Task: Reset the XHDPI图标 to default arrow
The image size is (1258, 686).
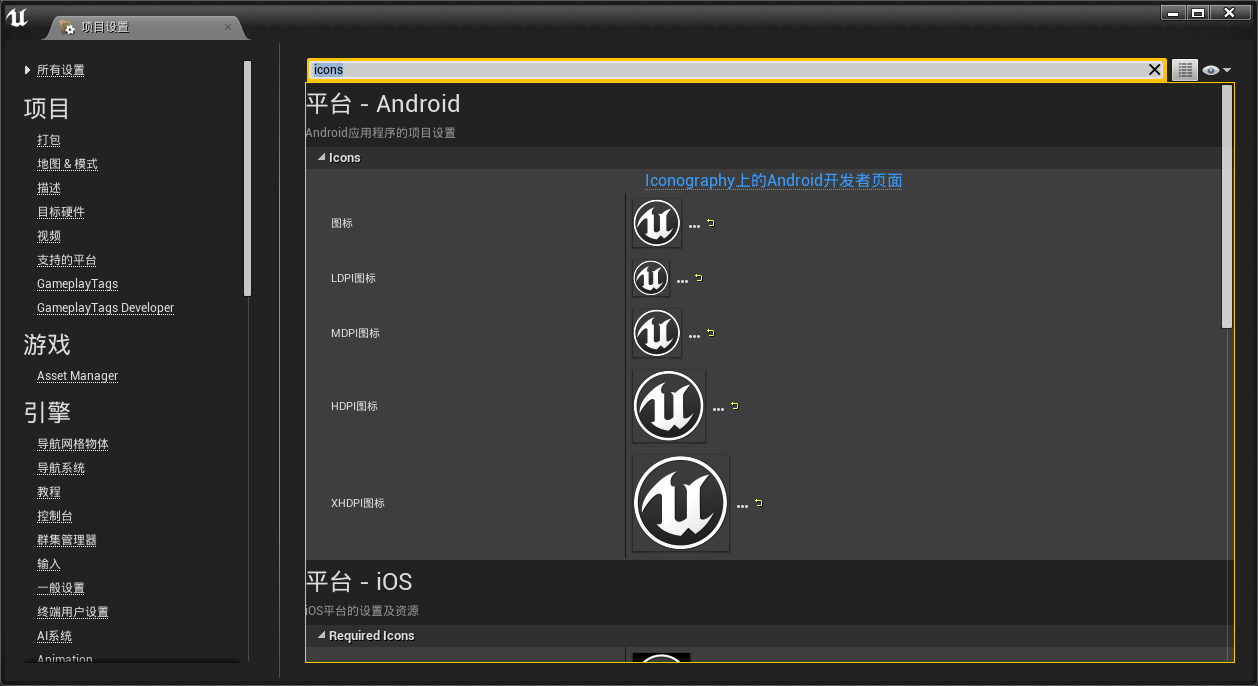Action: [759, 503]
